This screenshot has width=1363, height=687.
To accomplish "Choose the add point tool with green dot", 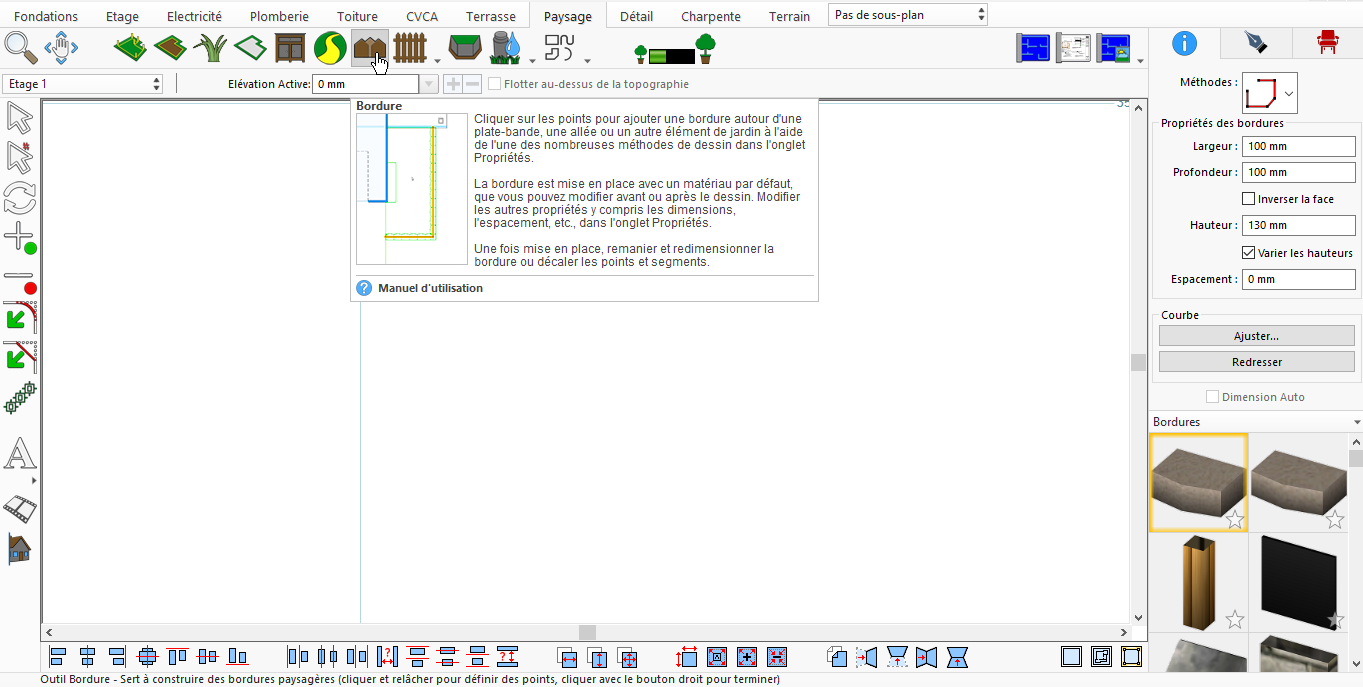I will click(20, 238).
